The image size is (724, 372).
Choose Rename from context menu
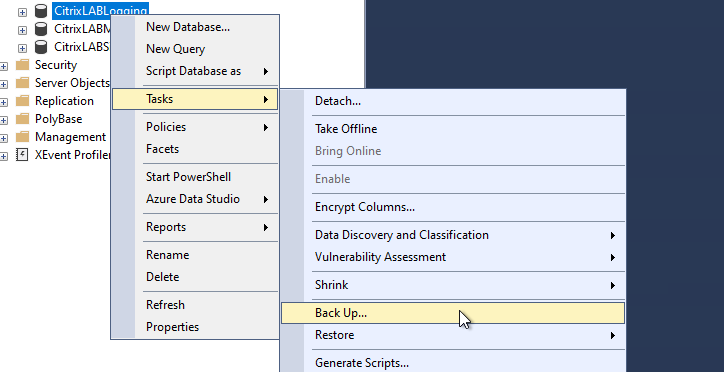(195, 255)
